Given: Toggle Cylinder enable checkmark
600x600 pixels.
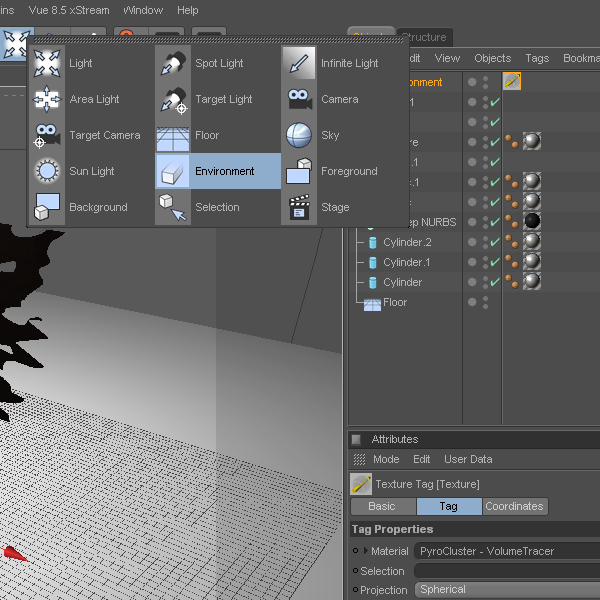Looking at the screenshot, I should coord(495,282).
